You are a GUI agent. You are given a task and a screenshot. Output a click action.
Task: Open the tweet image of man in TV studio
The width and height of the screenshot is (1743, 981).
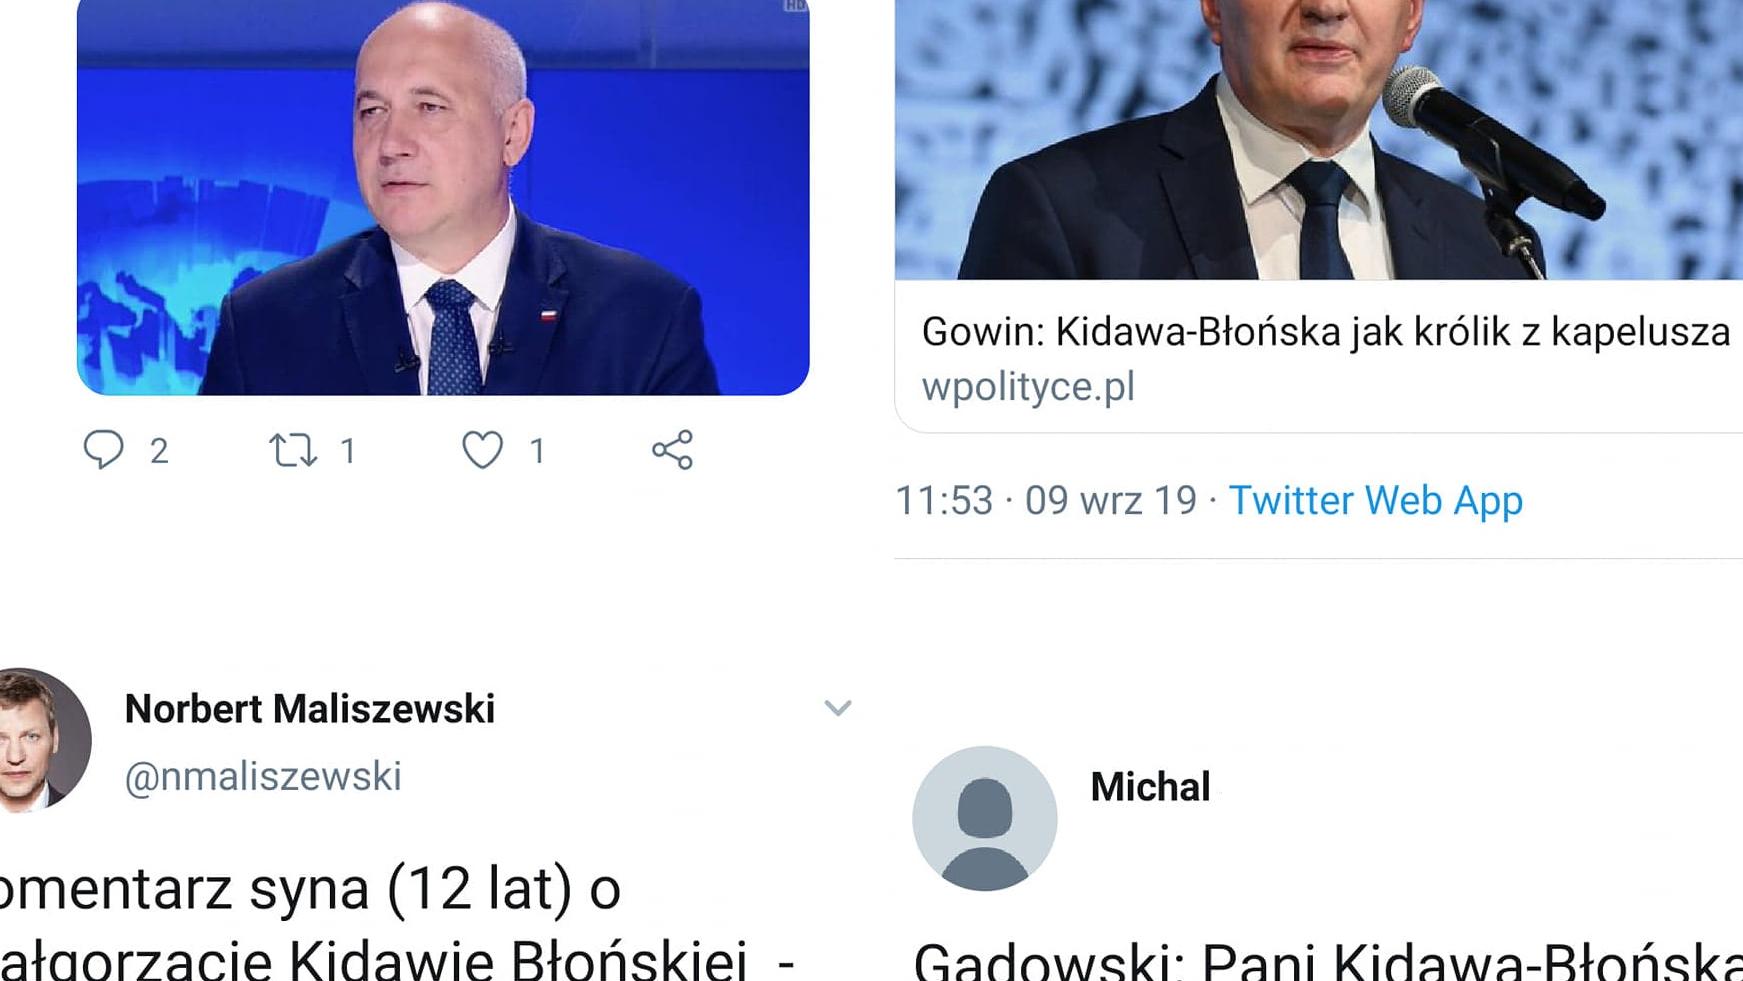point(443,197)
